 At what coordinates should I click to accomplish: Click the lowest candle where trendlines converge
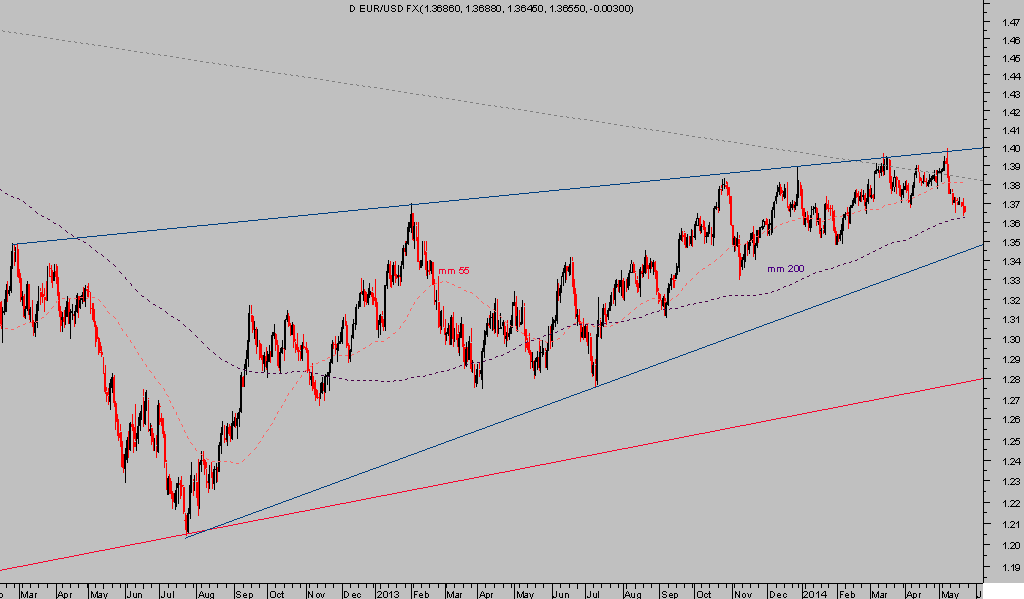187,527
